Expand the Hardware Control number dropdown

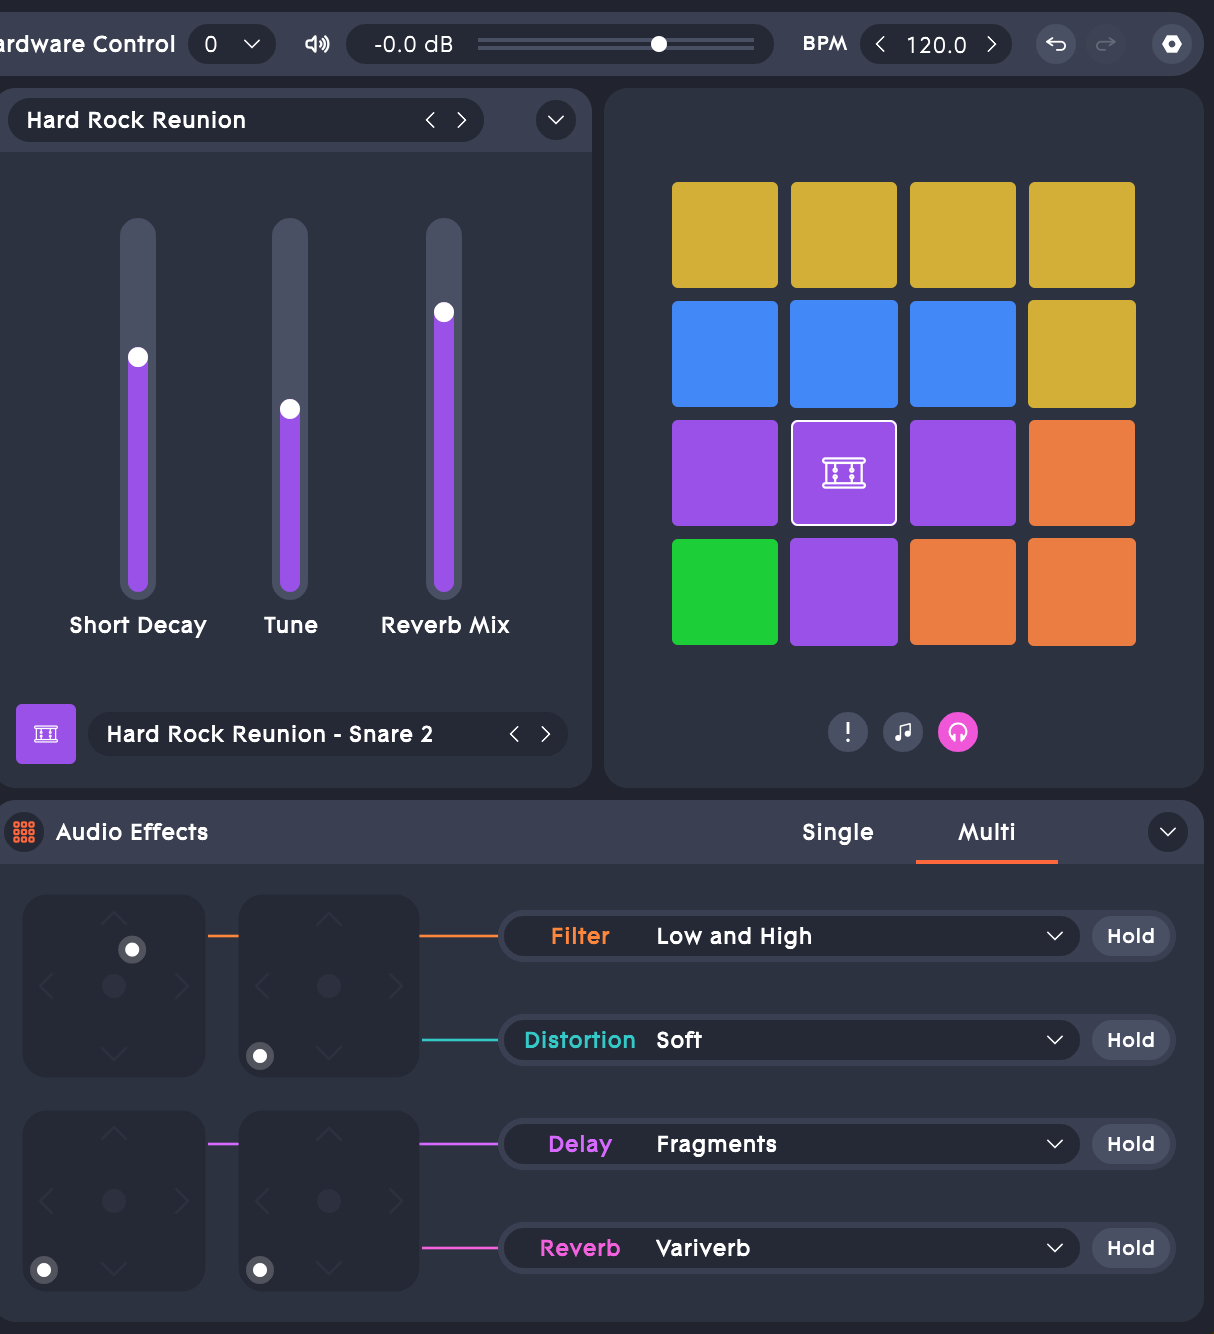(252, 44)
